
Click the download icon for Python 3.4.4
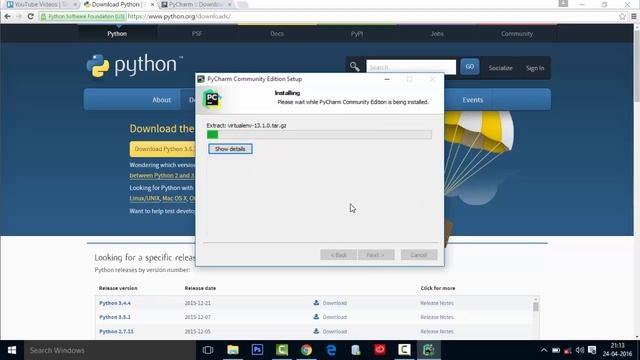point(316,303)
